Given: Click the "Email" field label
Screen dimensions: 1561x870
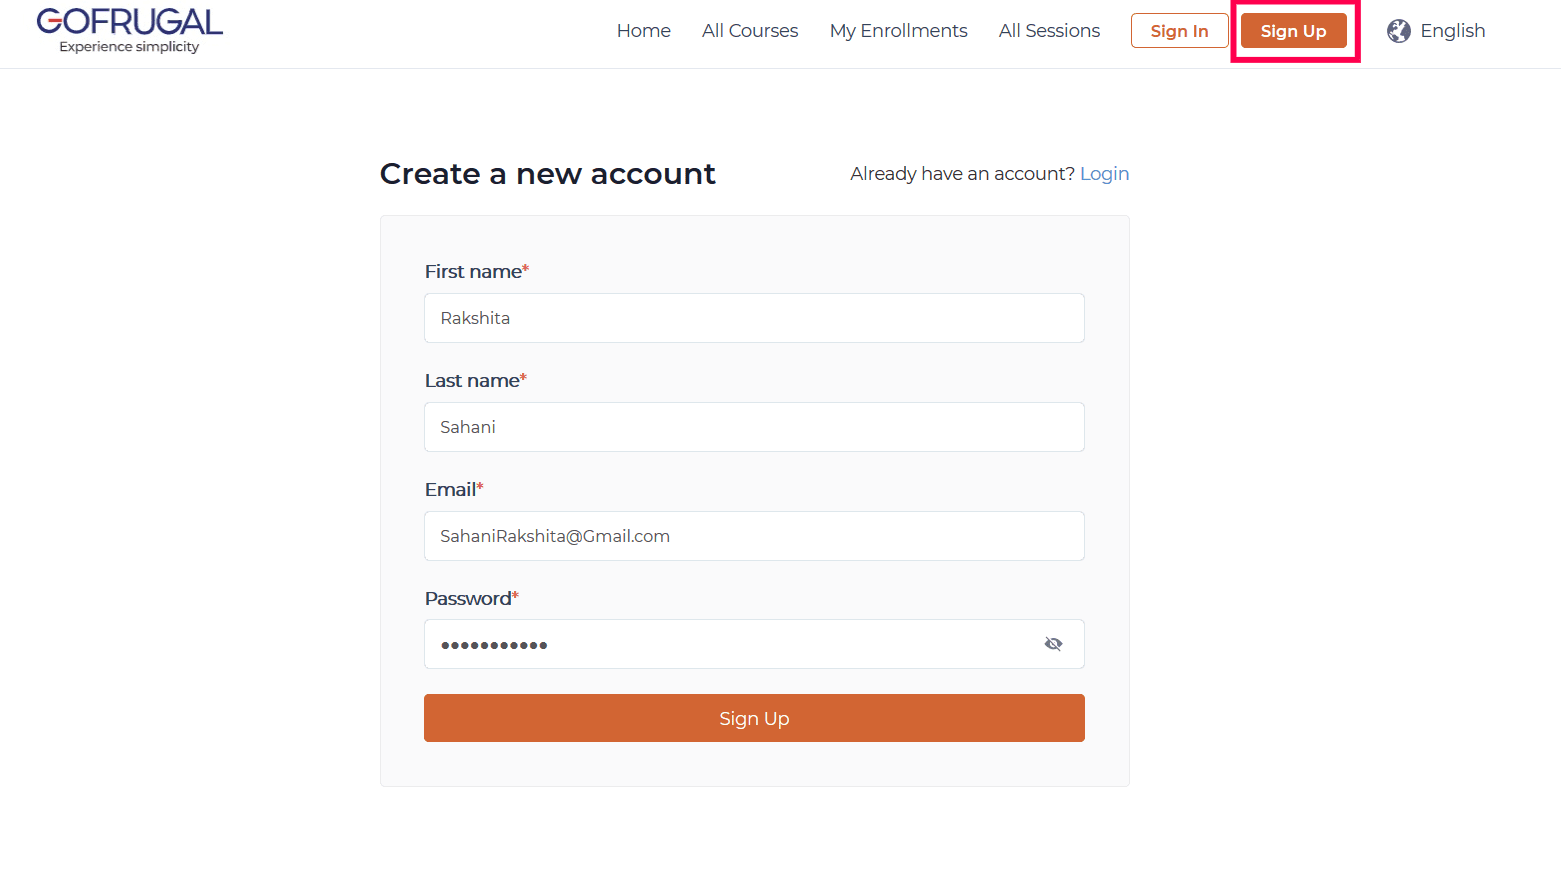Looking at the screenshot, I should 450,490.
